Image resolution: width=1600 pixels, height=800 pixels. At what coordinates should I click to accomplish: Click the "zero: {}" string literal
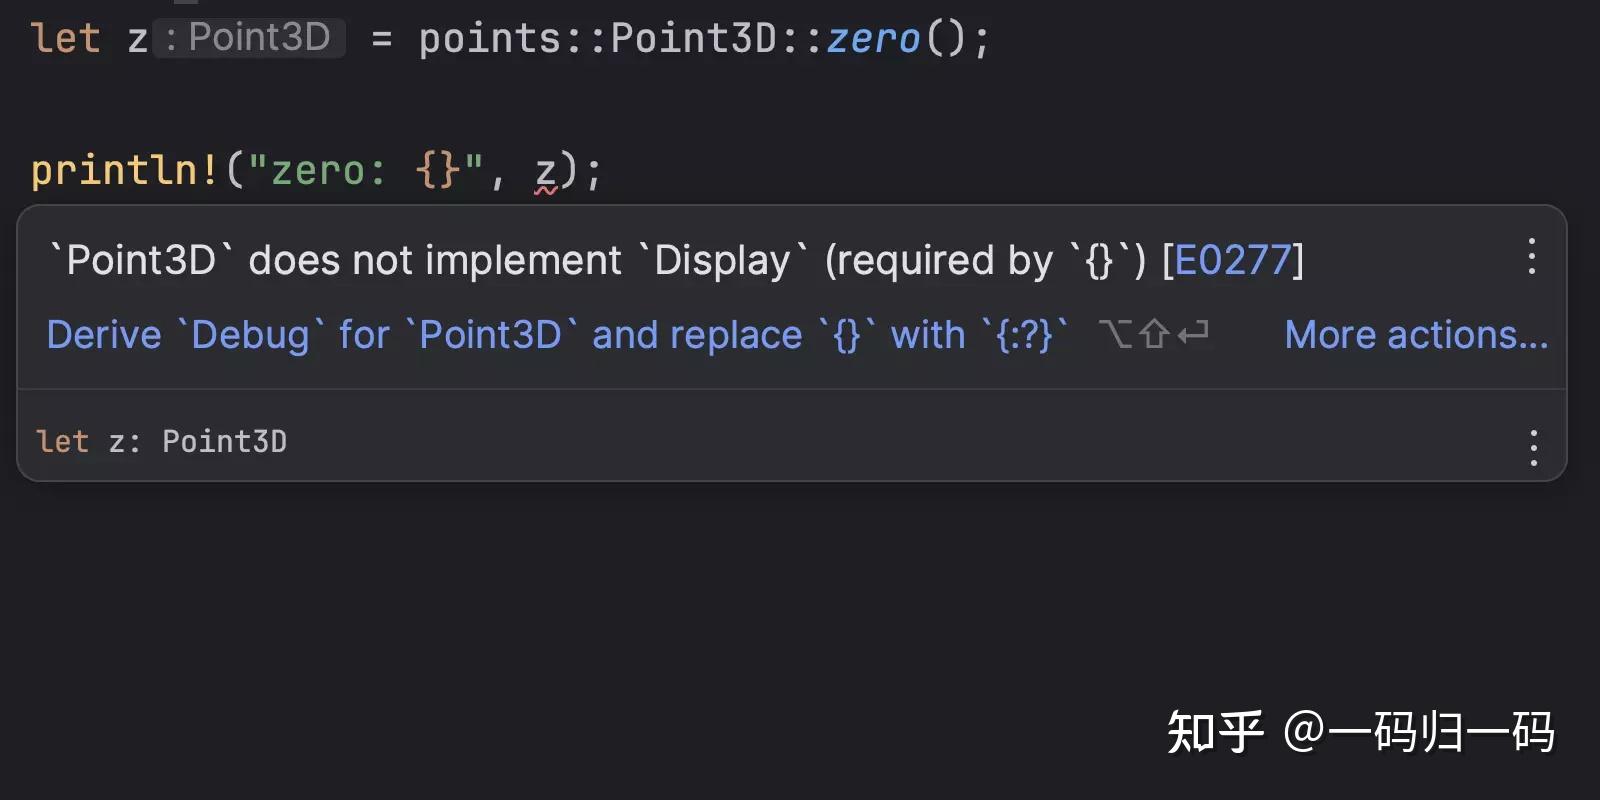pyautogui.click(x=365, y=170)
